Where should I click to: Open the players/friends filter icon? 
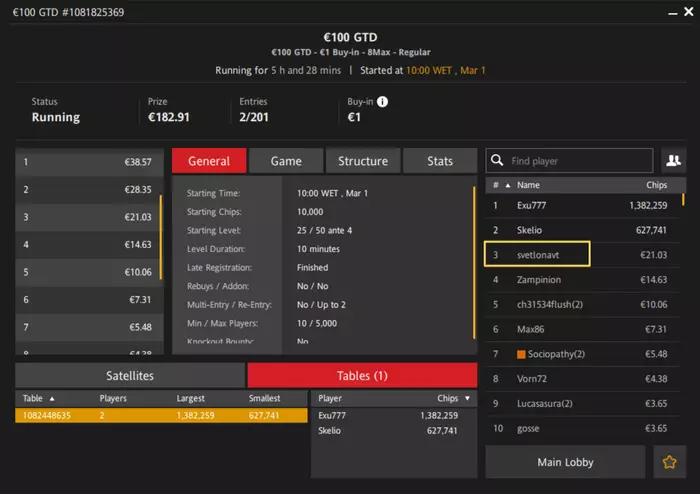click(673, 160)
